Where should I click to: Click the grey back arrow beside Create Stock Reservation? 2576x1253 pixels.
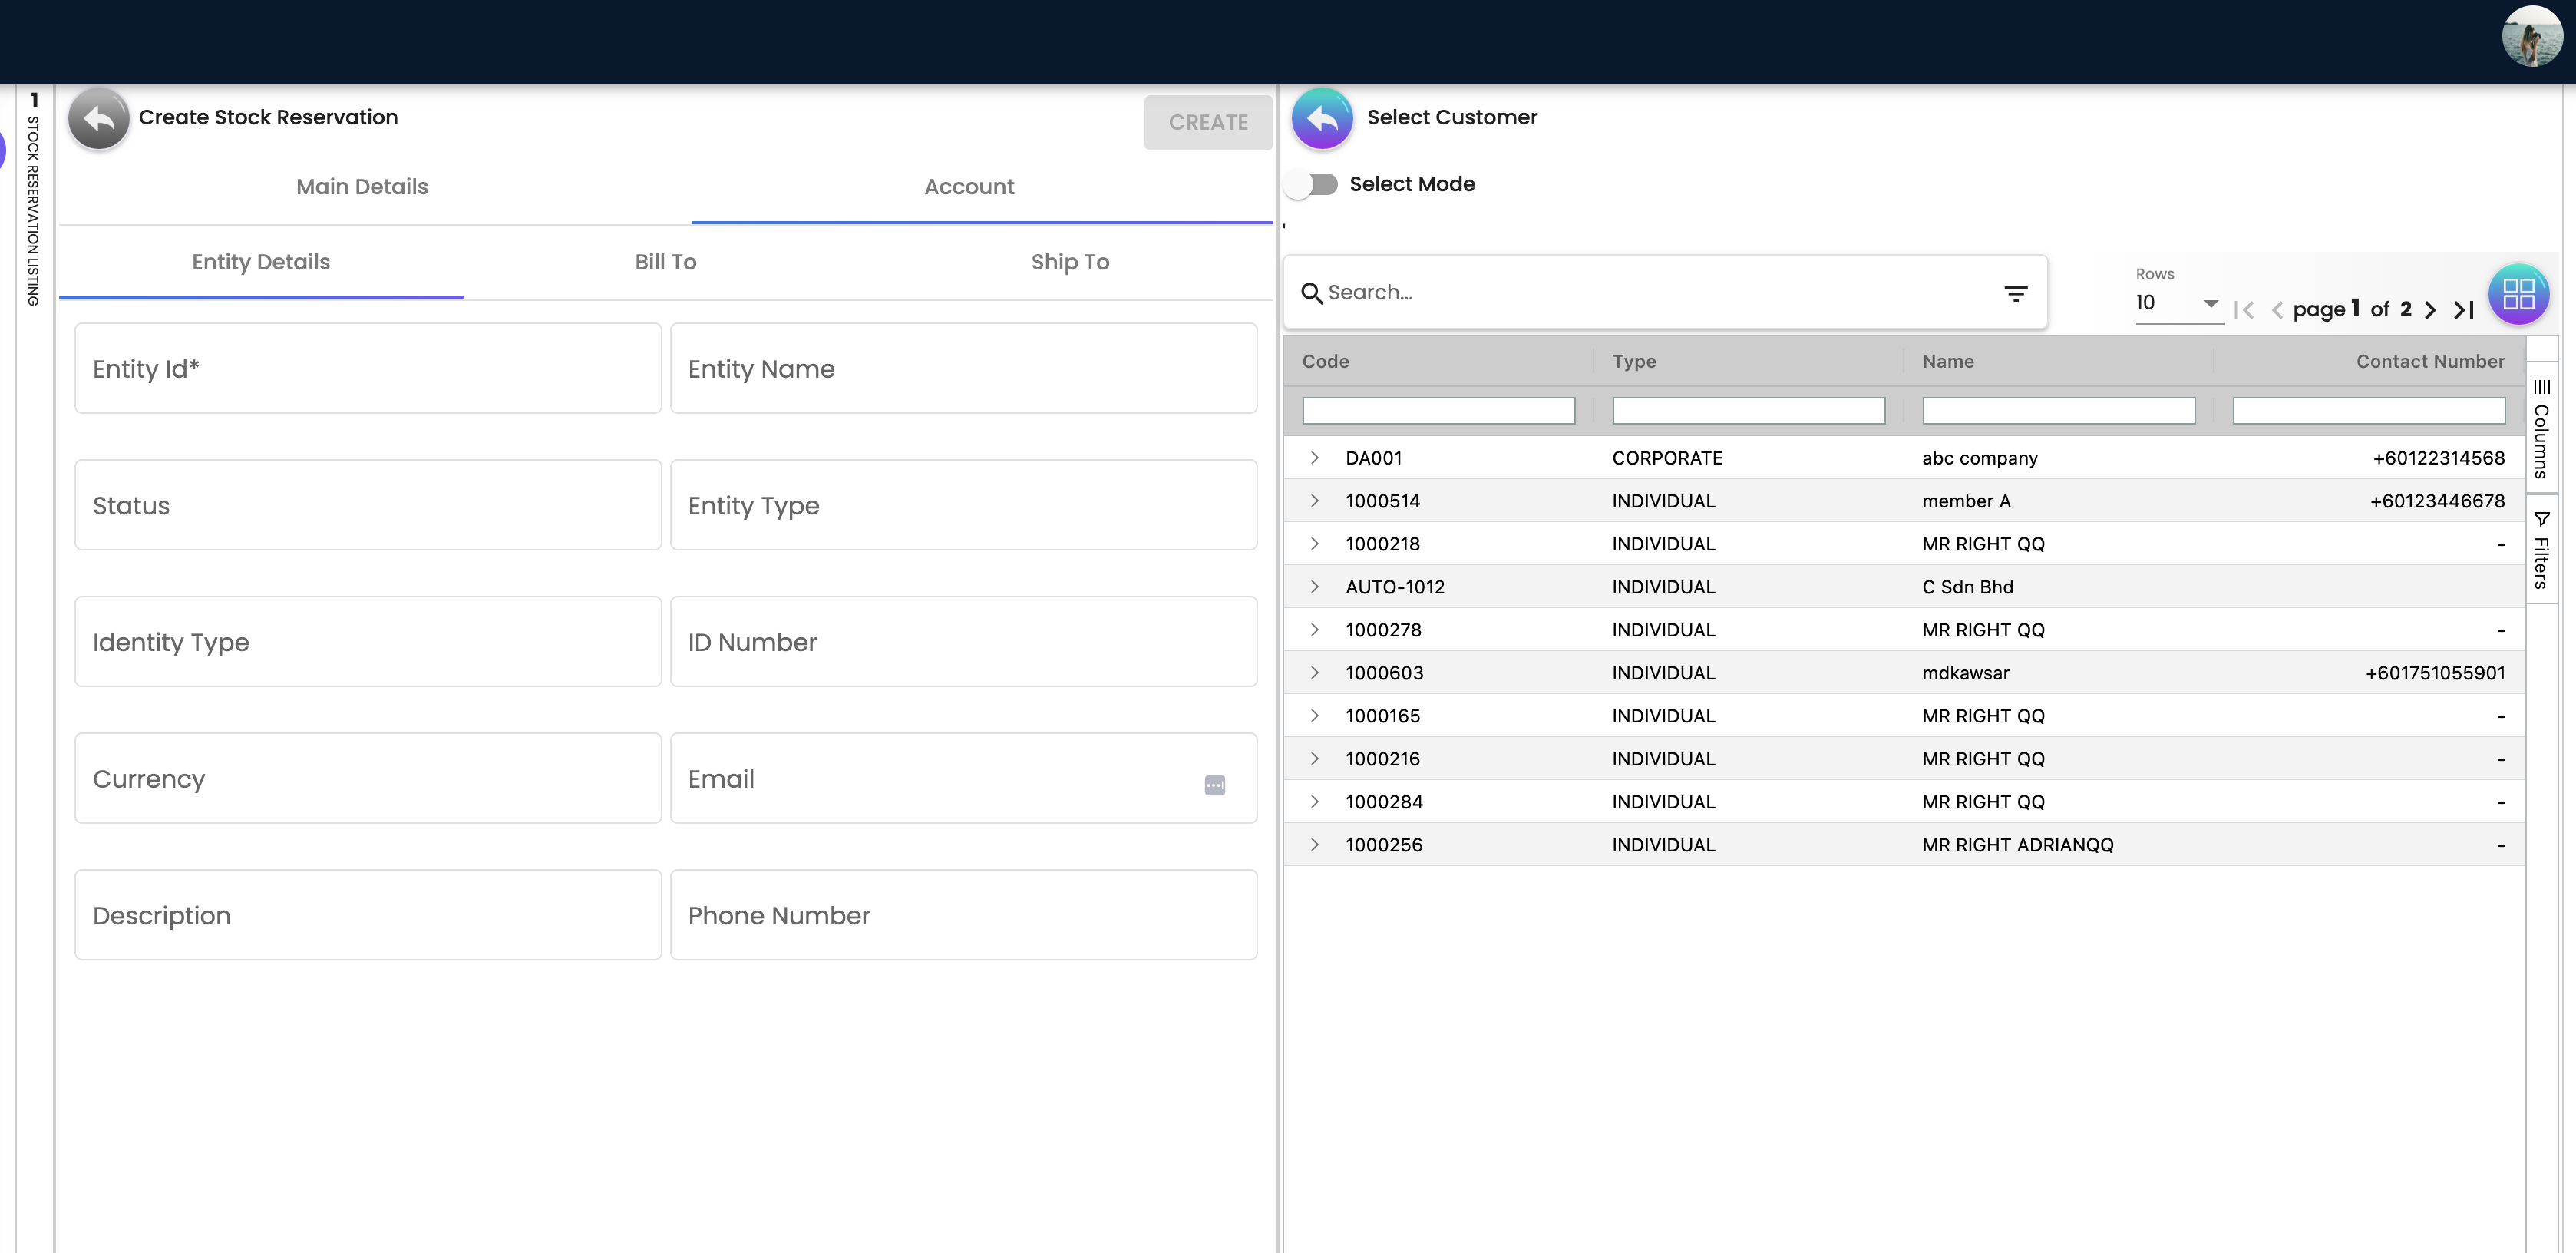click(x=98, y=119)
